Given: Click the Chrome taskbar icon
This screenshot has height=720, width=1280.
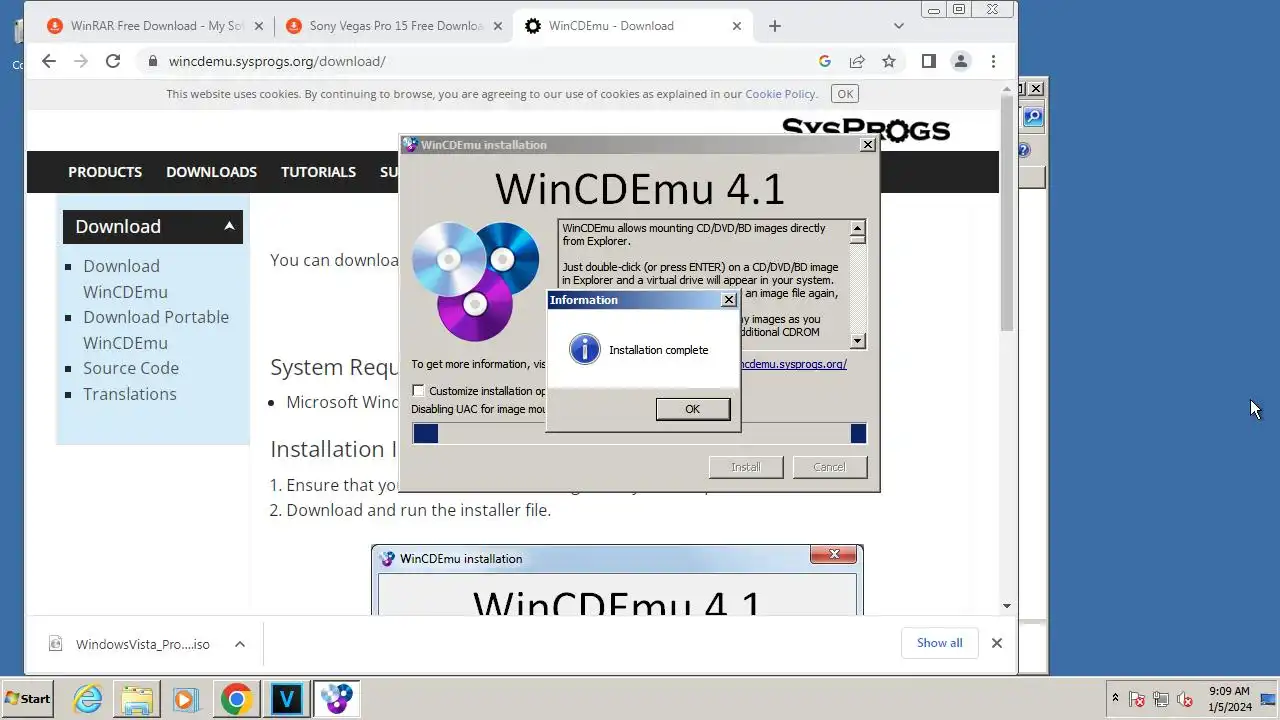Looking at the screenshot, I should [x=236, y=699].
